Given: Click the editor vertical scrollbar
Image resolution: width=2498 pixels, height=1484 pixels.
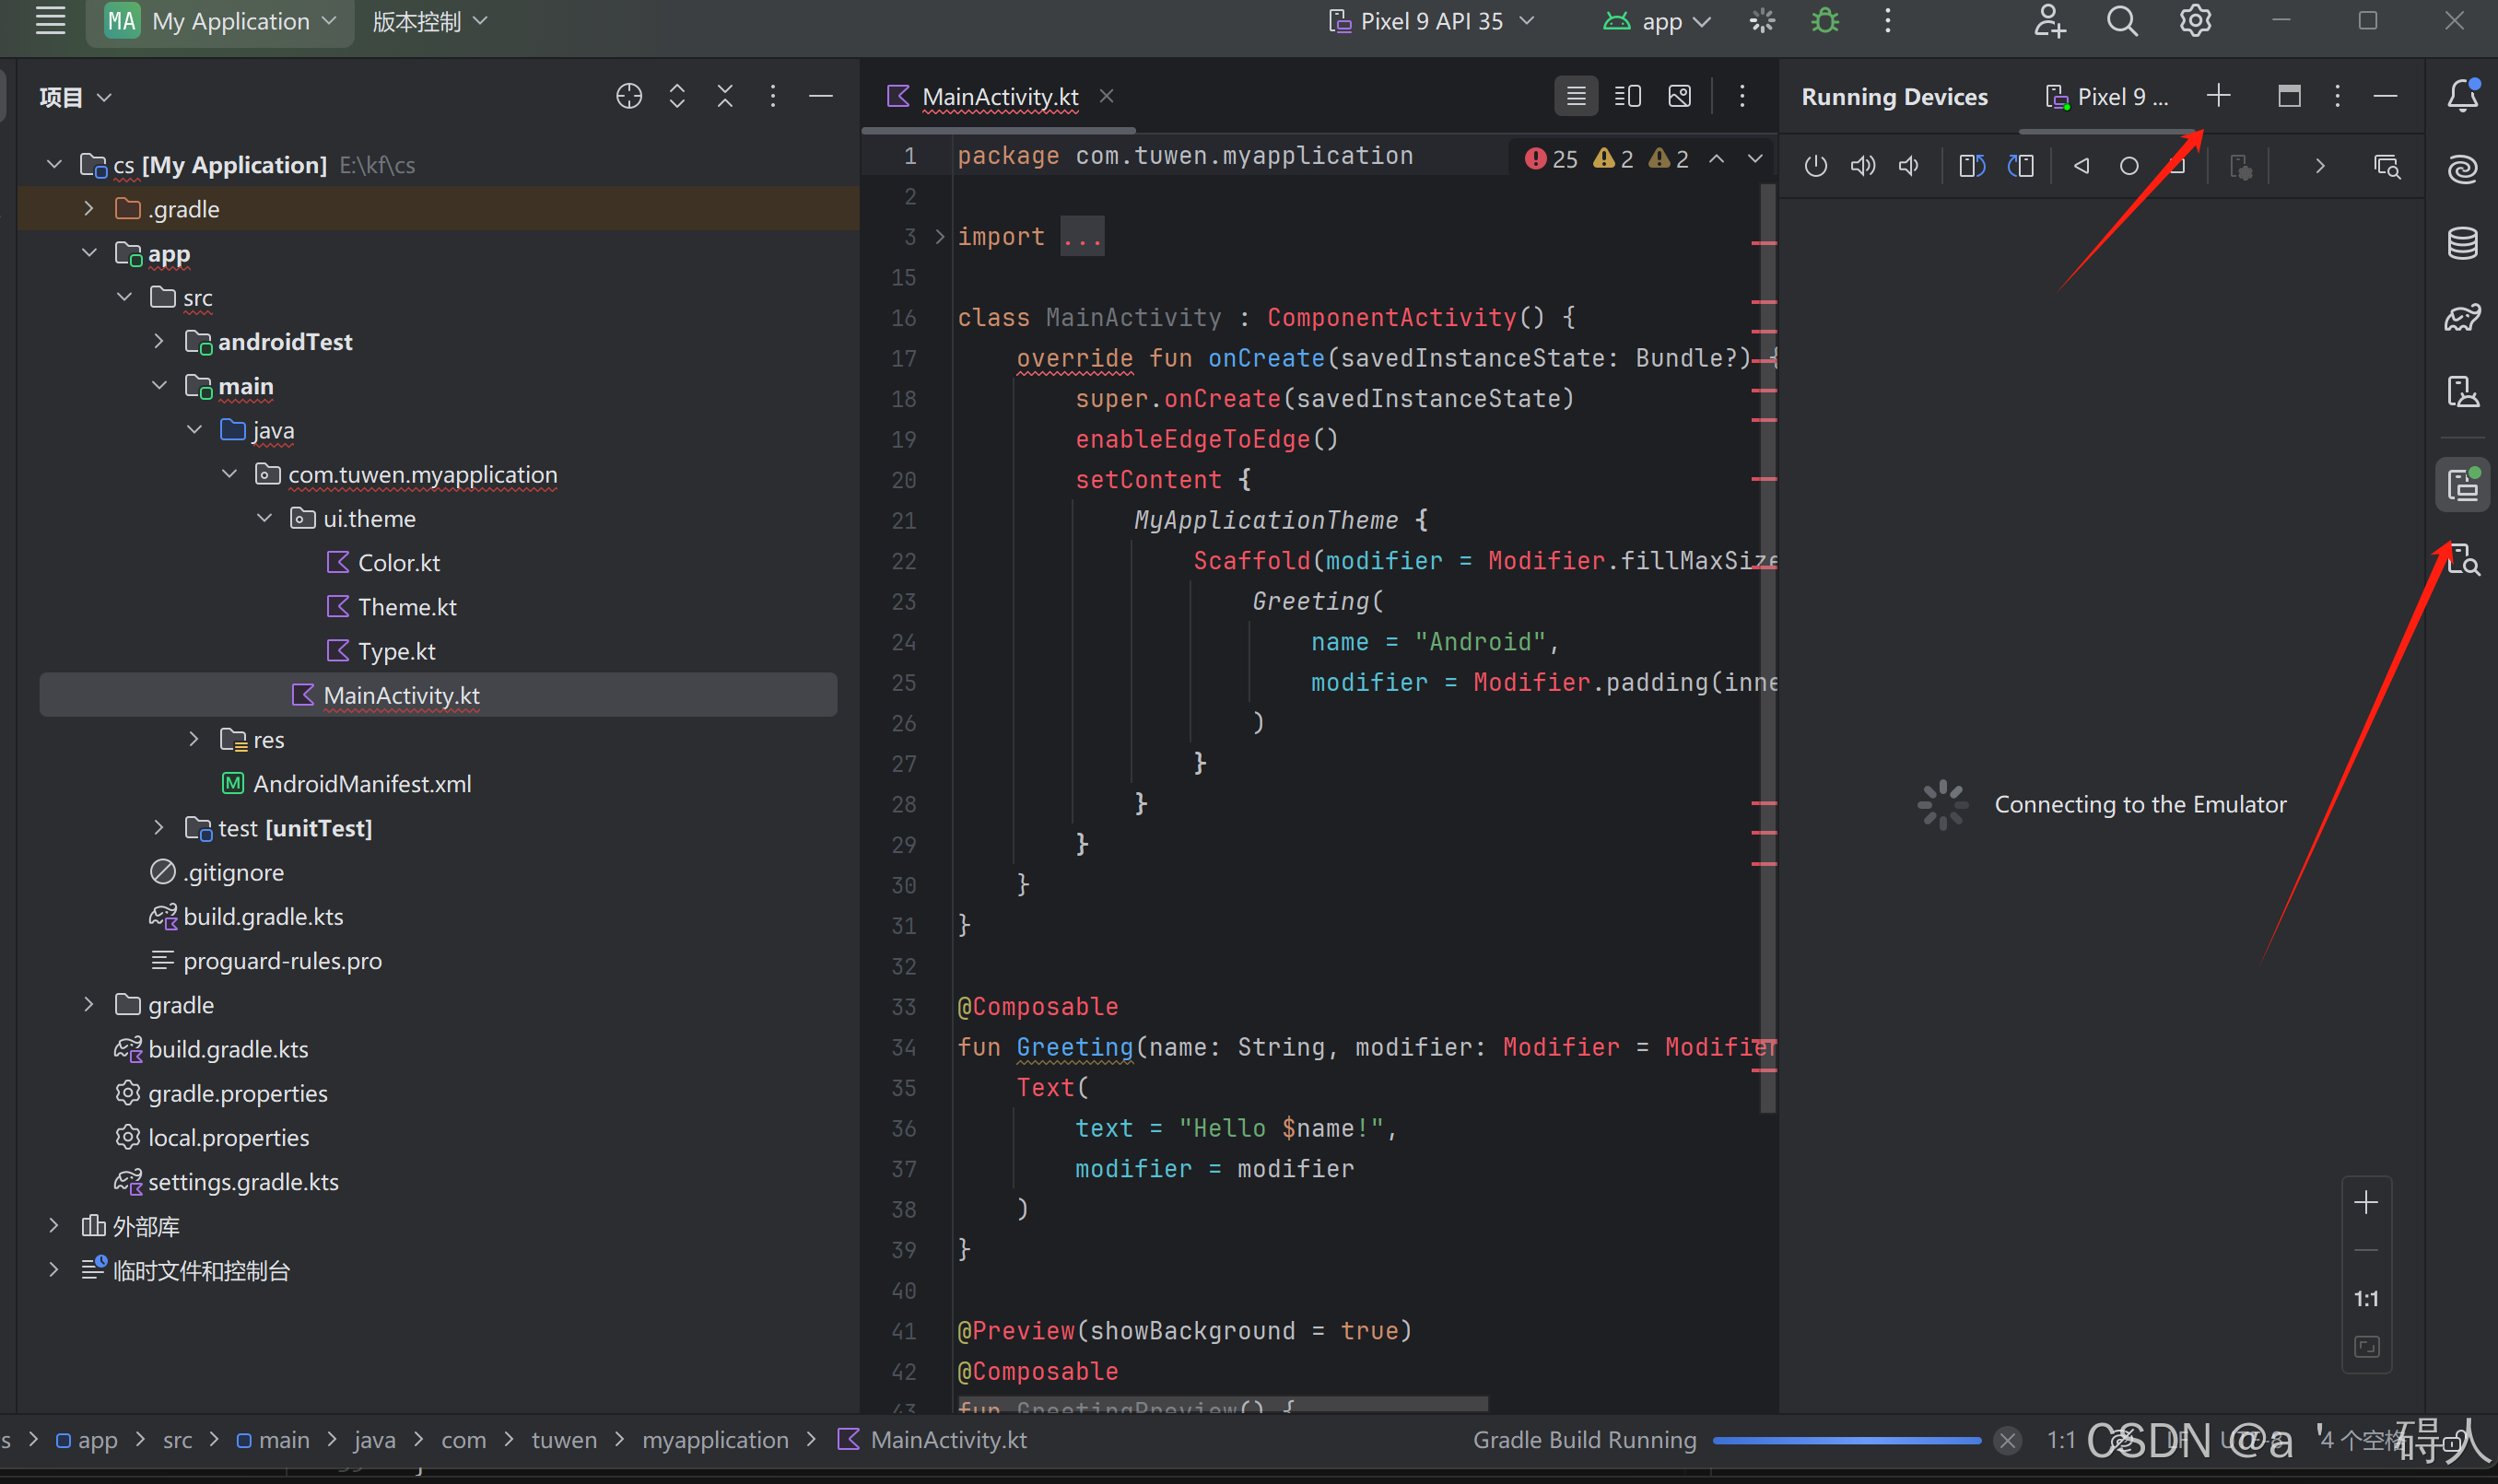Looking at the screenshot, I should pyautogui.click(x=1768, y=646).
